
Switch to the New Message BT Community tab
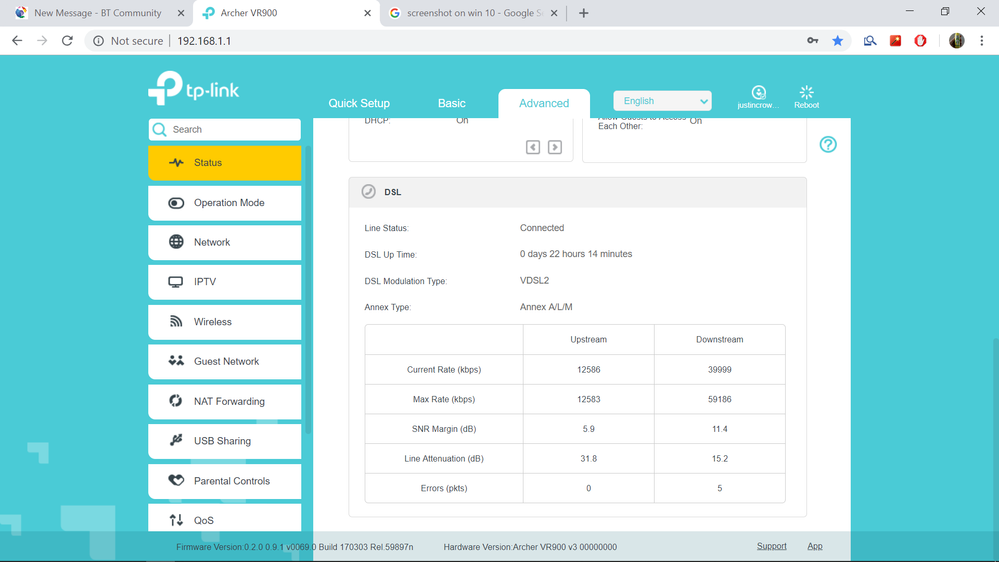pyautogui.click(x=97, y=13)
